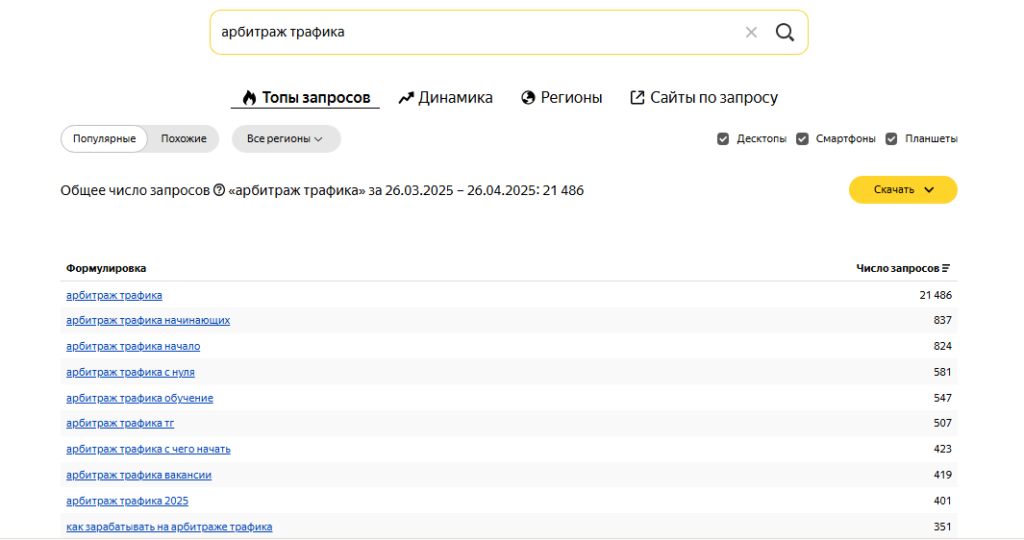1024x540 pixels.
Task: Uncheck the Десктопы checkbox
Action: (x=723, y=138)
